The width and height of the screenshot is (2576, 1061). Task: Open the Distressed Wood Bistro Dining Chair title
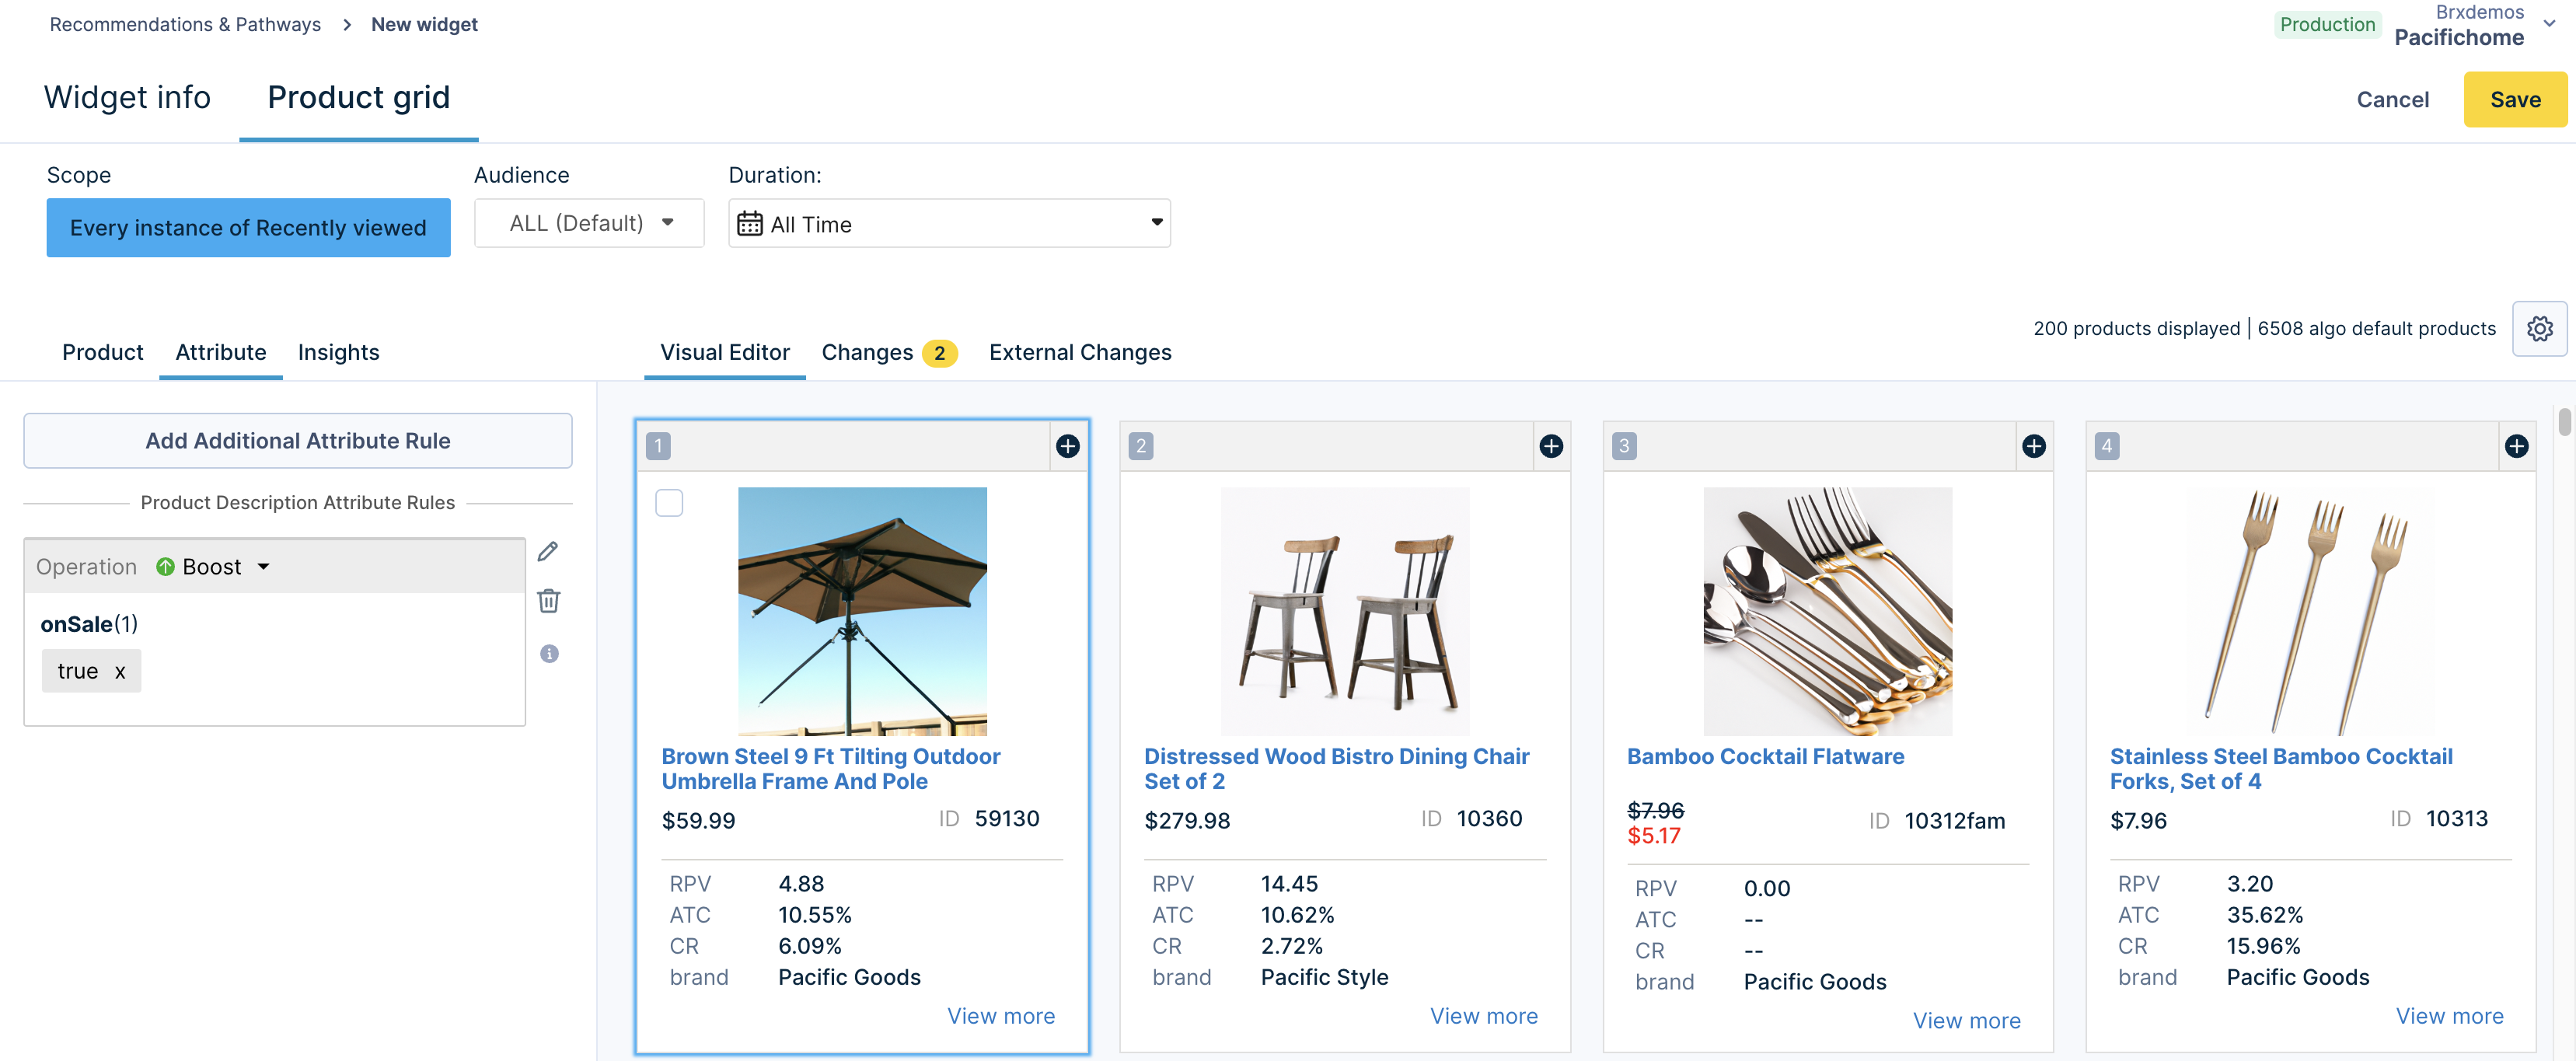click(x=1336, y=768)
